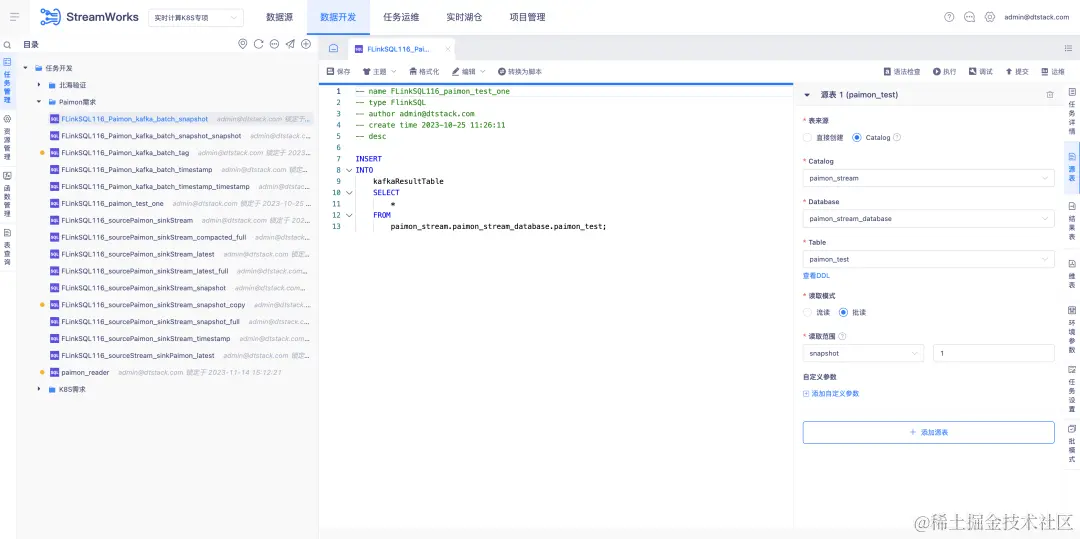Go to the 任务运维 top menu

click(401, 17)
